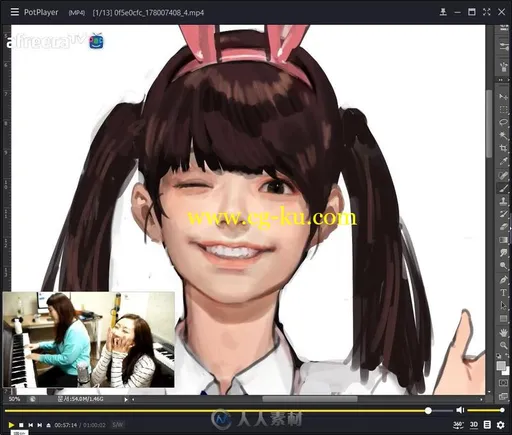Select the Path Selection tool
Viewport: 512px width, 435px height.
coord(503,305)
